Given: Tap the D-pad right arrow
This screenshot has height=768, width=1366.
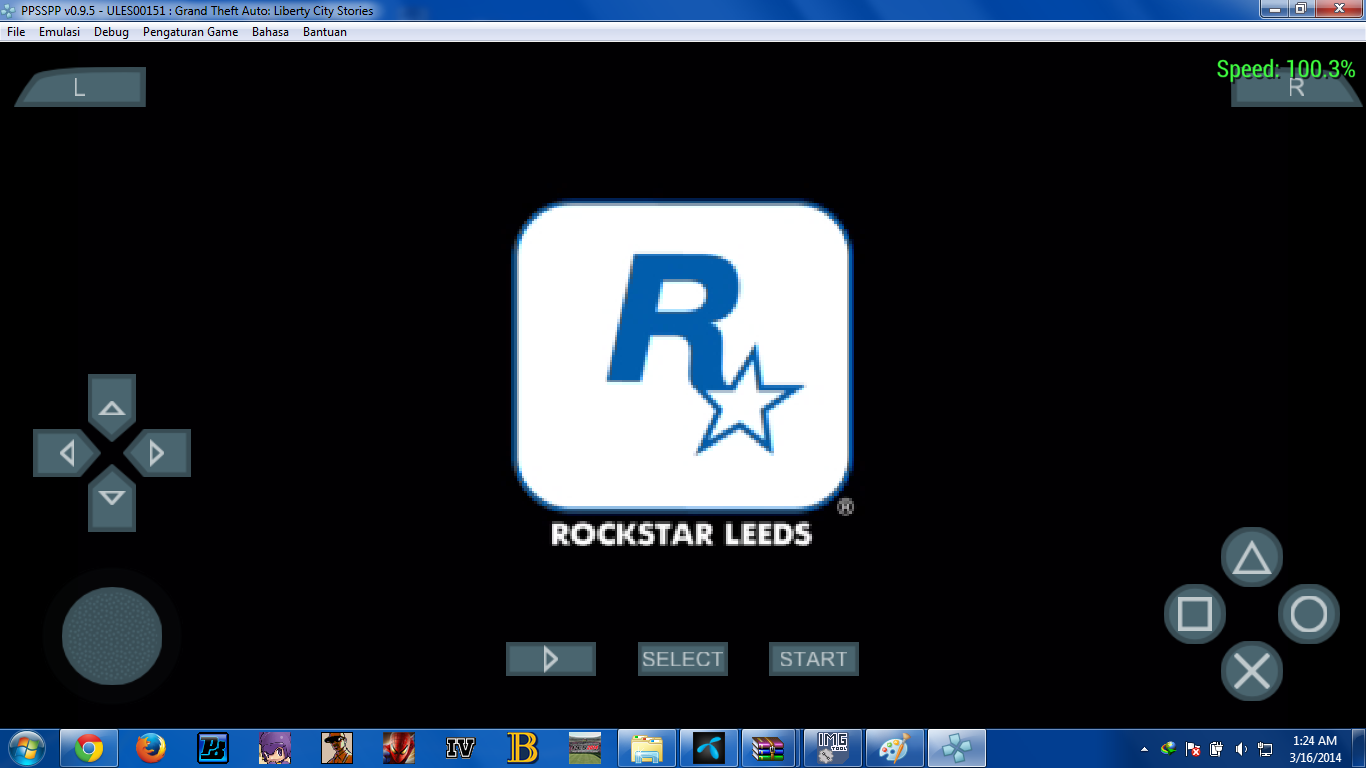Looking at the screenshot, I should coord(157,453).
